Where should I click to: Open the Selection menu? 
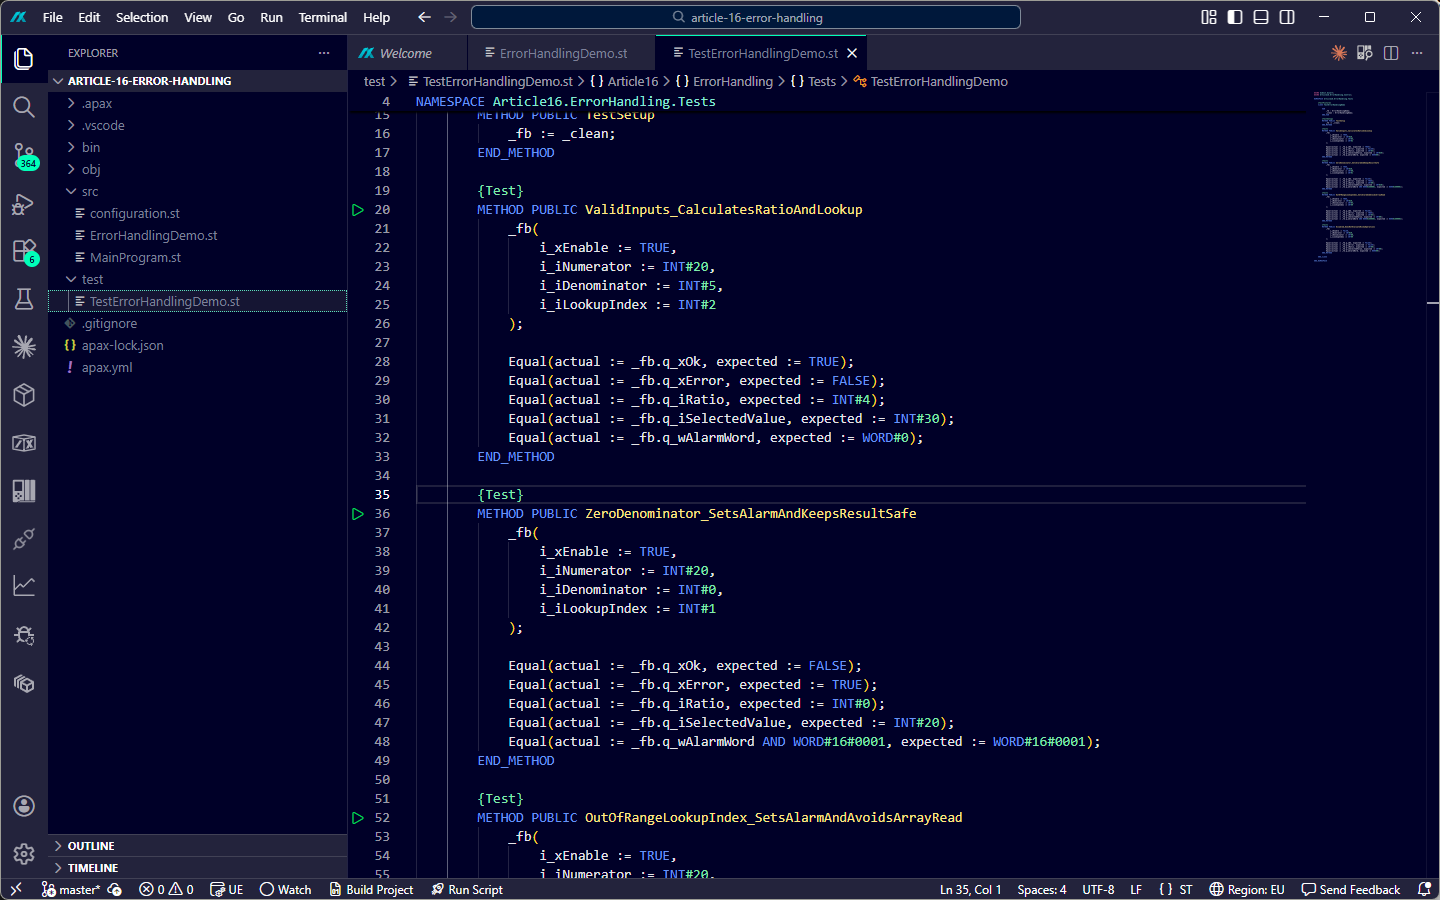(142, 17)
